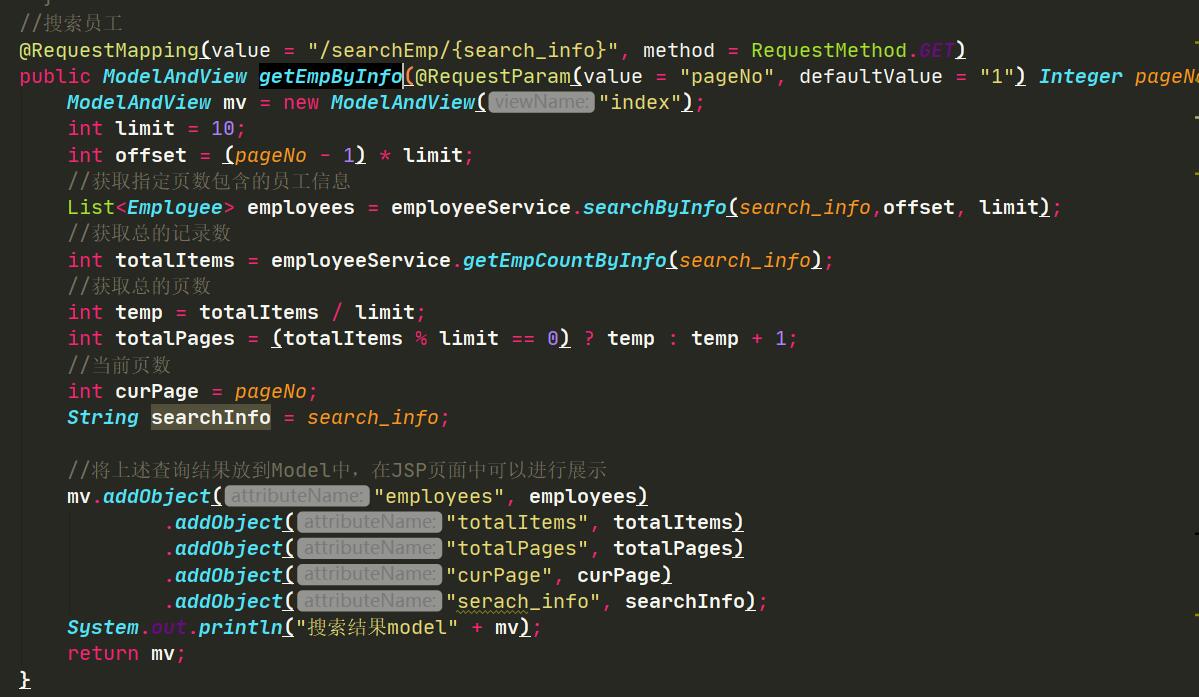Click the misspelled "serach_info" string
This screenshot has height=697, width=1199.
tap(523, 601)
